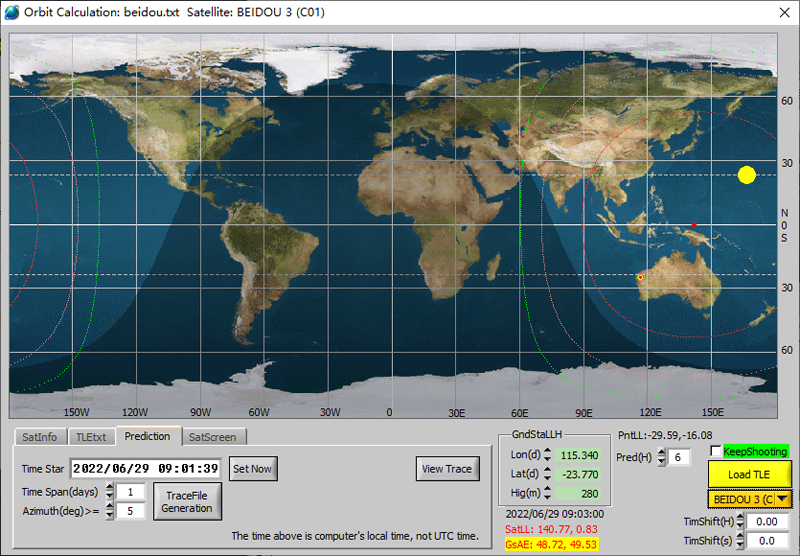Click the globe application icon in title bar

[12, 12]
